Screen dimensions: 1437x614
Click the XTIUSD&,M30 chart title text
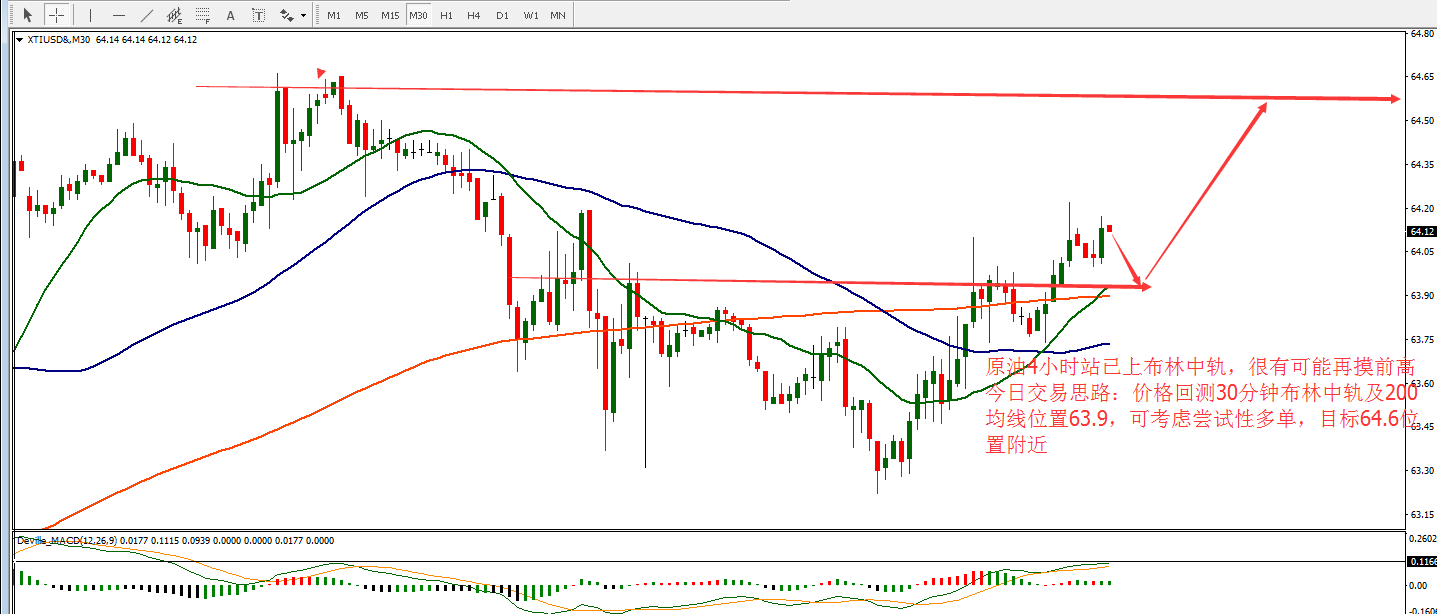[x=59, y=40]
